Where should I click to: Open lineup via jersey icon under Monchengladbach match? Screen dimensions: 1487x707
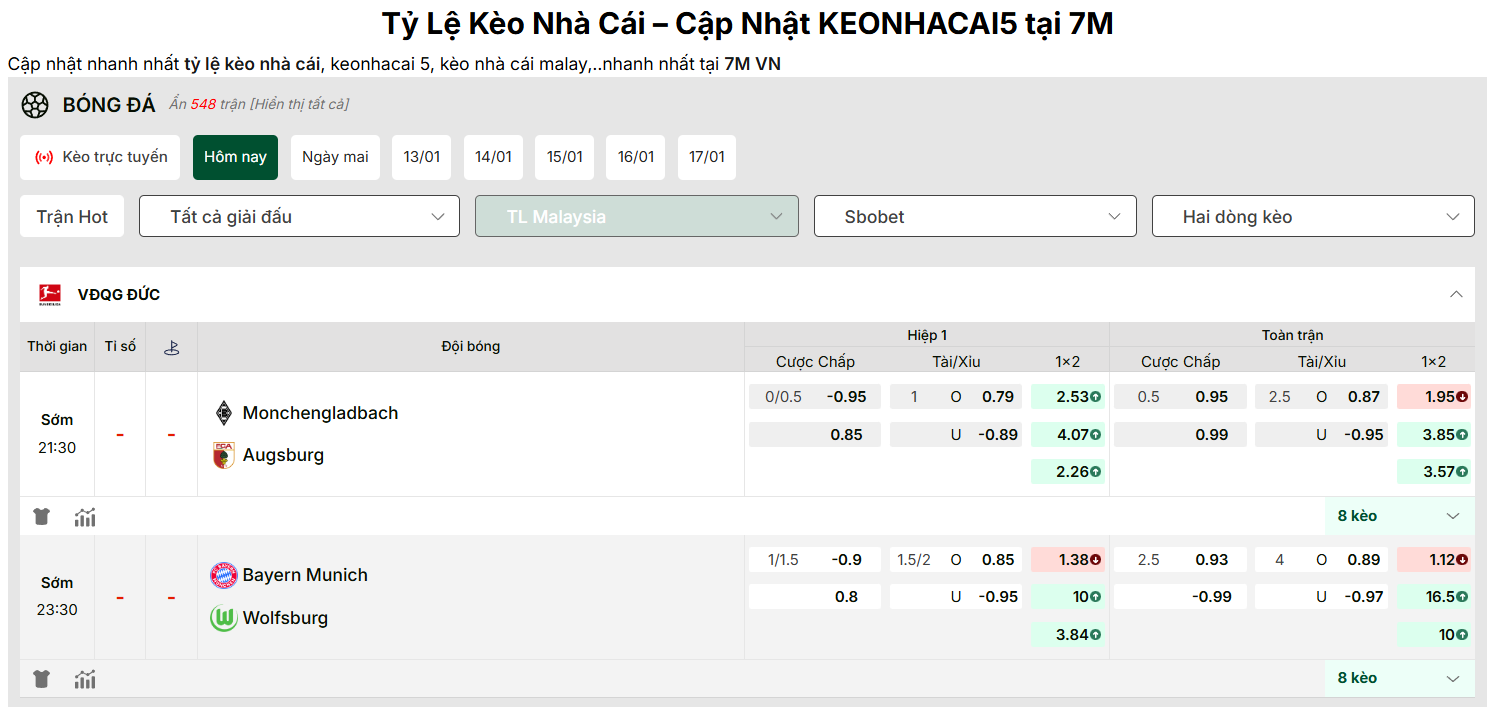pos(40,517)
